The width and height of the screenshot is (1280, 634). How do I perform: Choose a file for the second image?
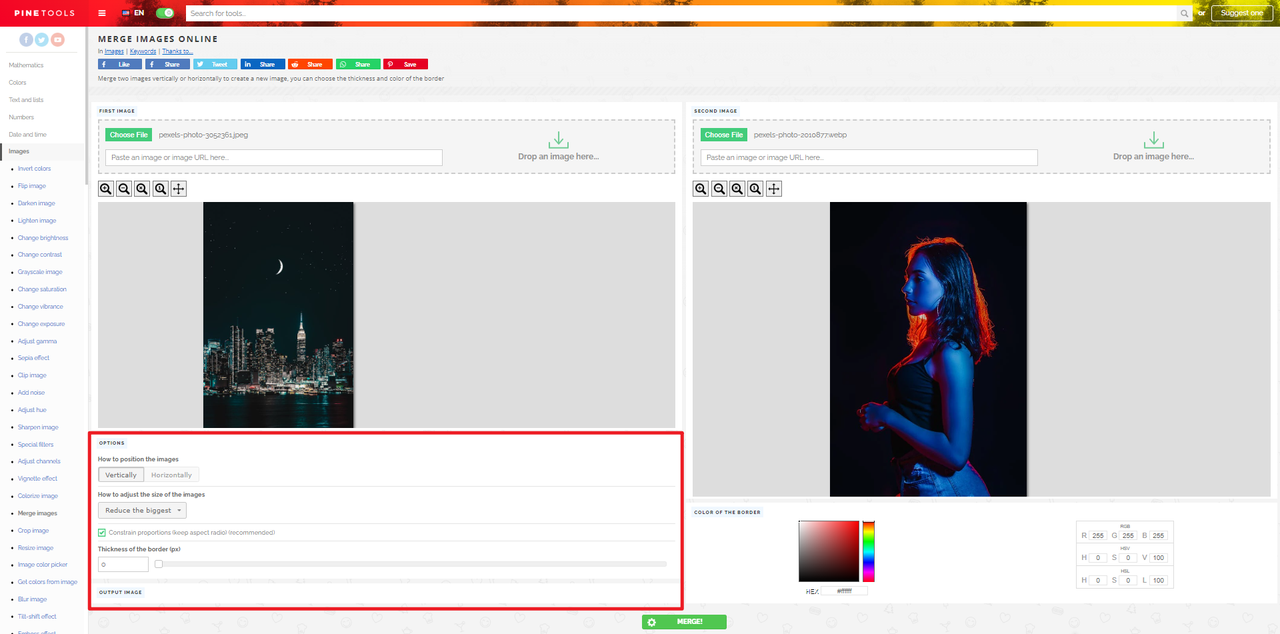click(x=724, y=134)
